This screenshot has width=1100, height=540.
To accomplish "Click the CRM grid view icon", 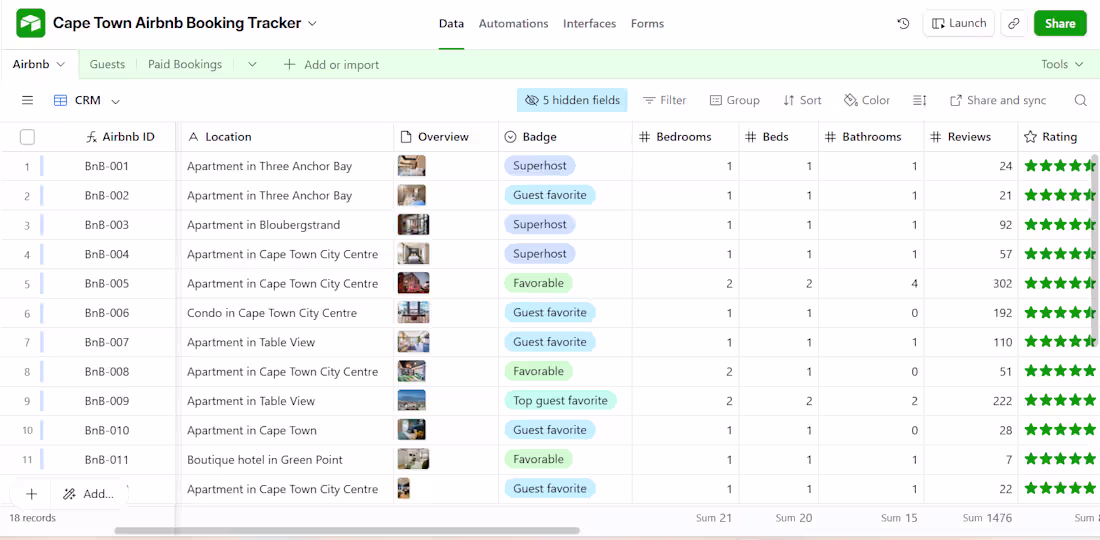I will (x=60, y=100).
